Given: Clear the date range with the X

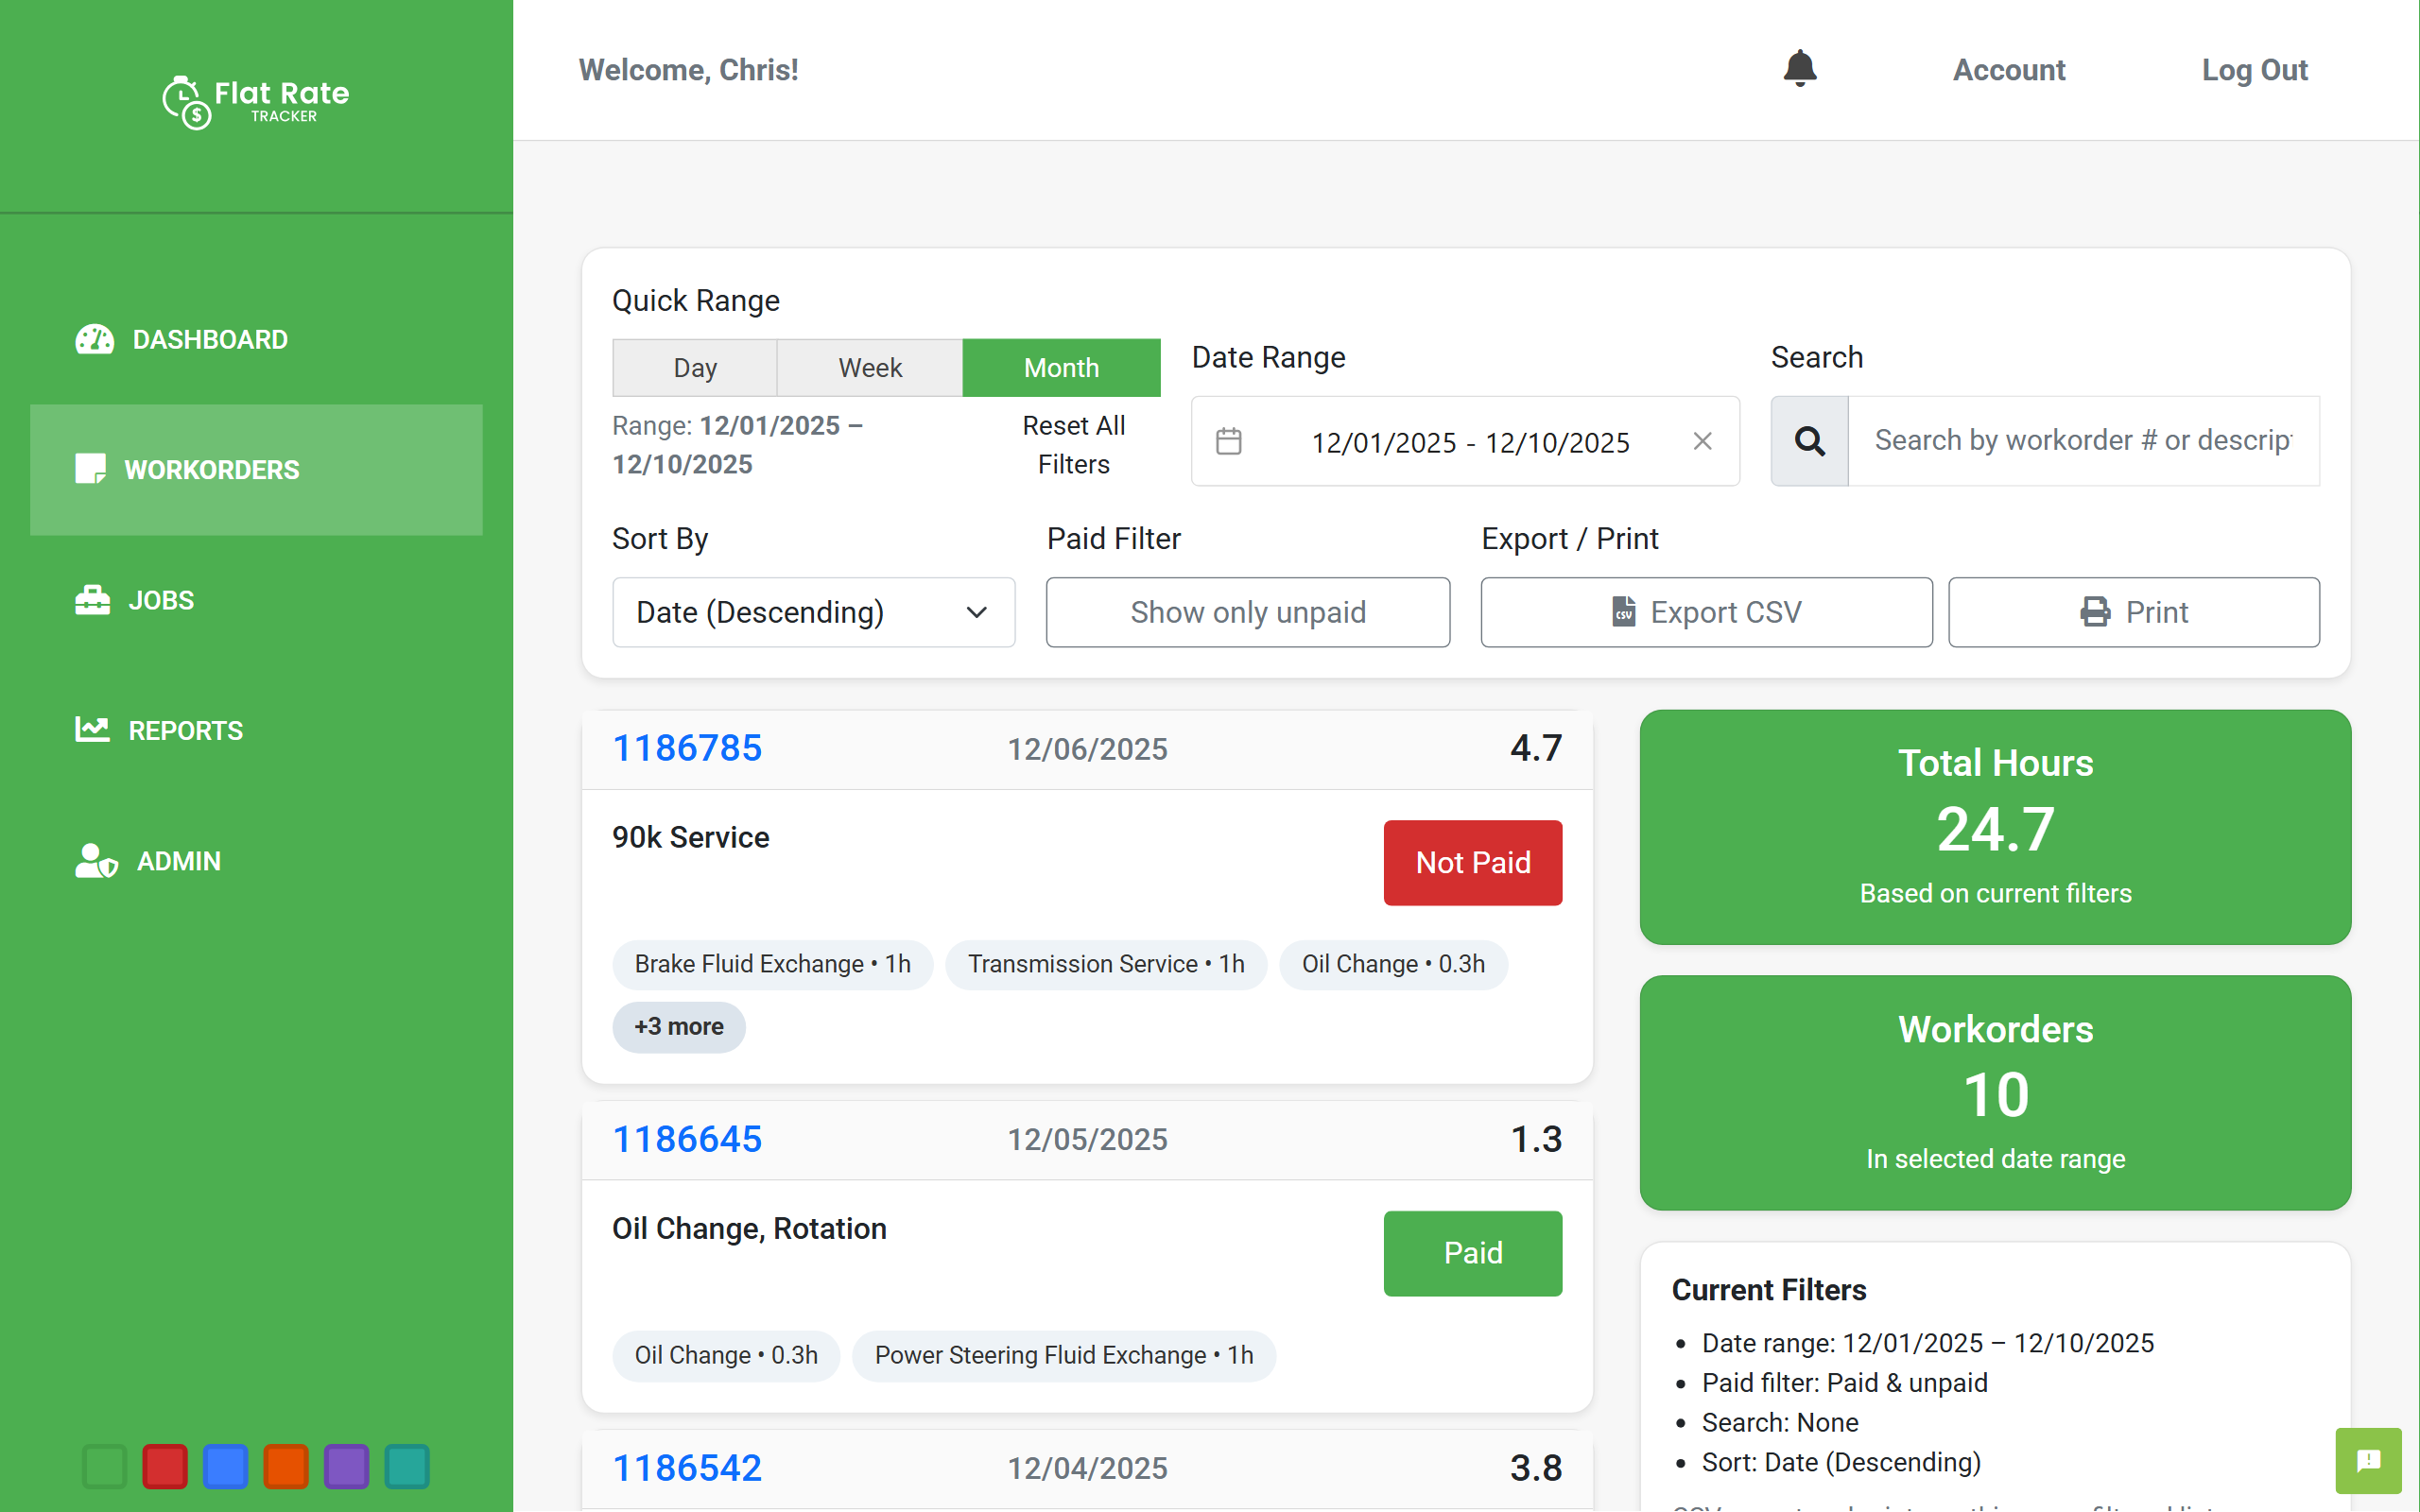Looking at the screenshot, I should tap(1702, 441).
